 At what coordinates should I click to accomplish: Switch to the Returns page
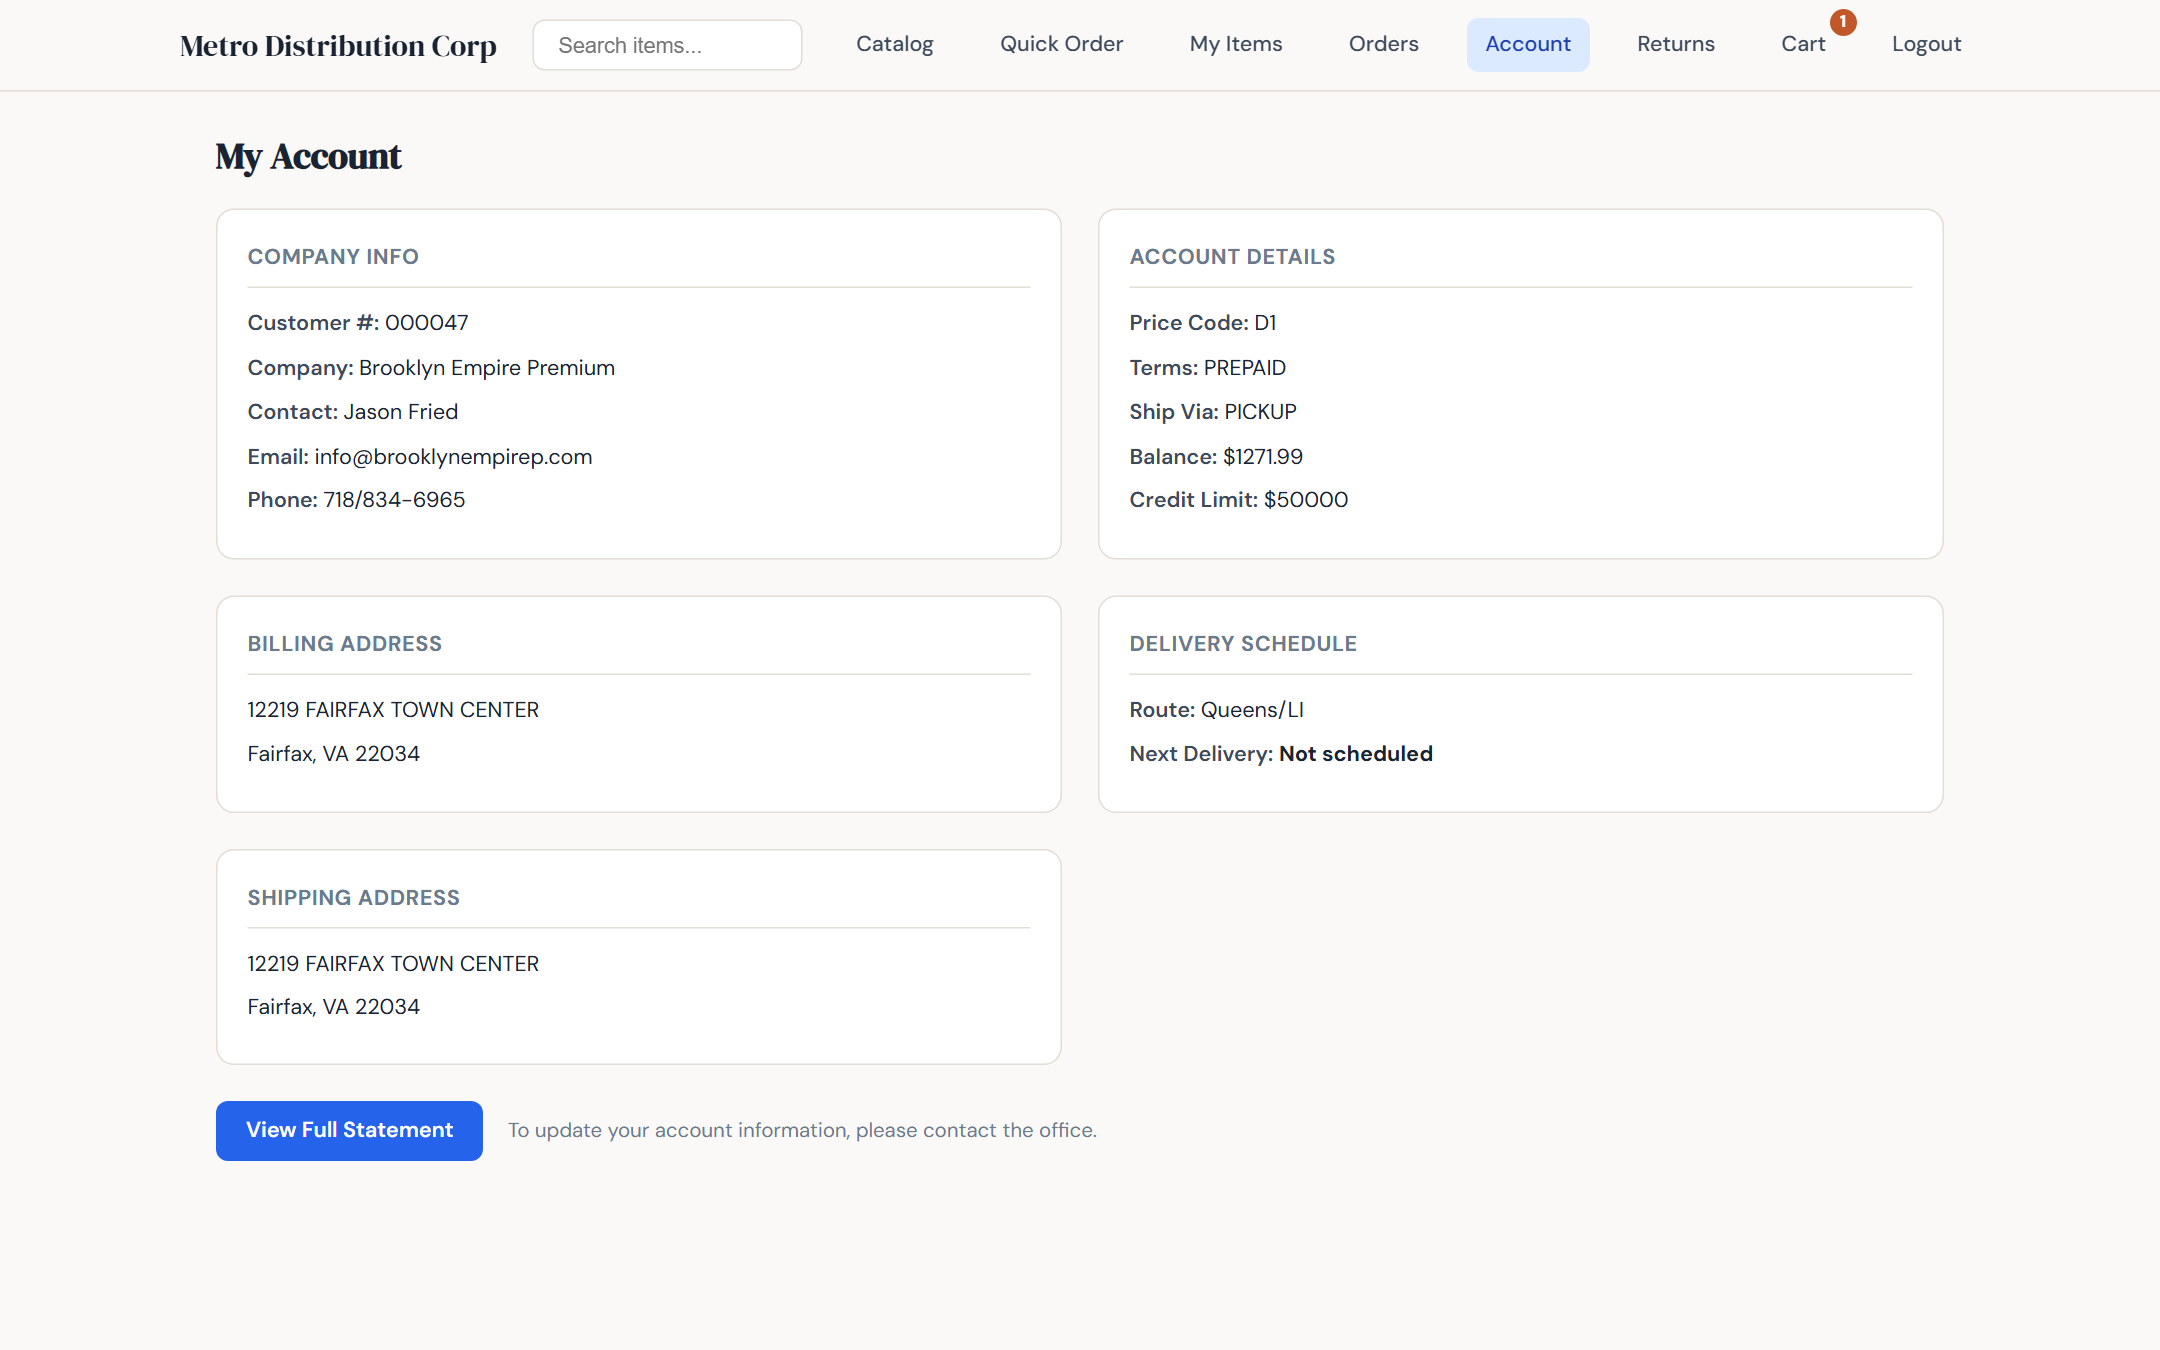click(x=1676, y=44)
